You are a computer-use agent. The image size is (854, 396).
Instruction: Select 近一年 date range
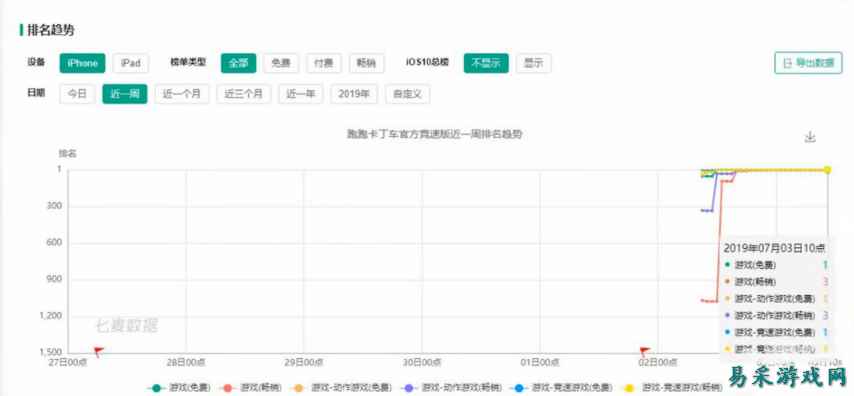[x=301, y=94]
